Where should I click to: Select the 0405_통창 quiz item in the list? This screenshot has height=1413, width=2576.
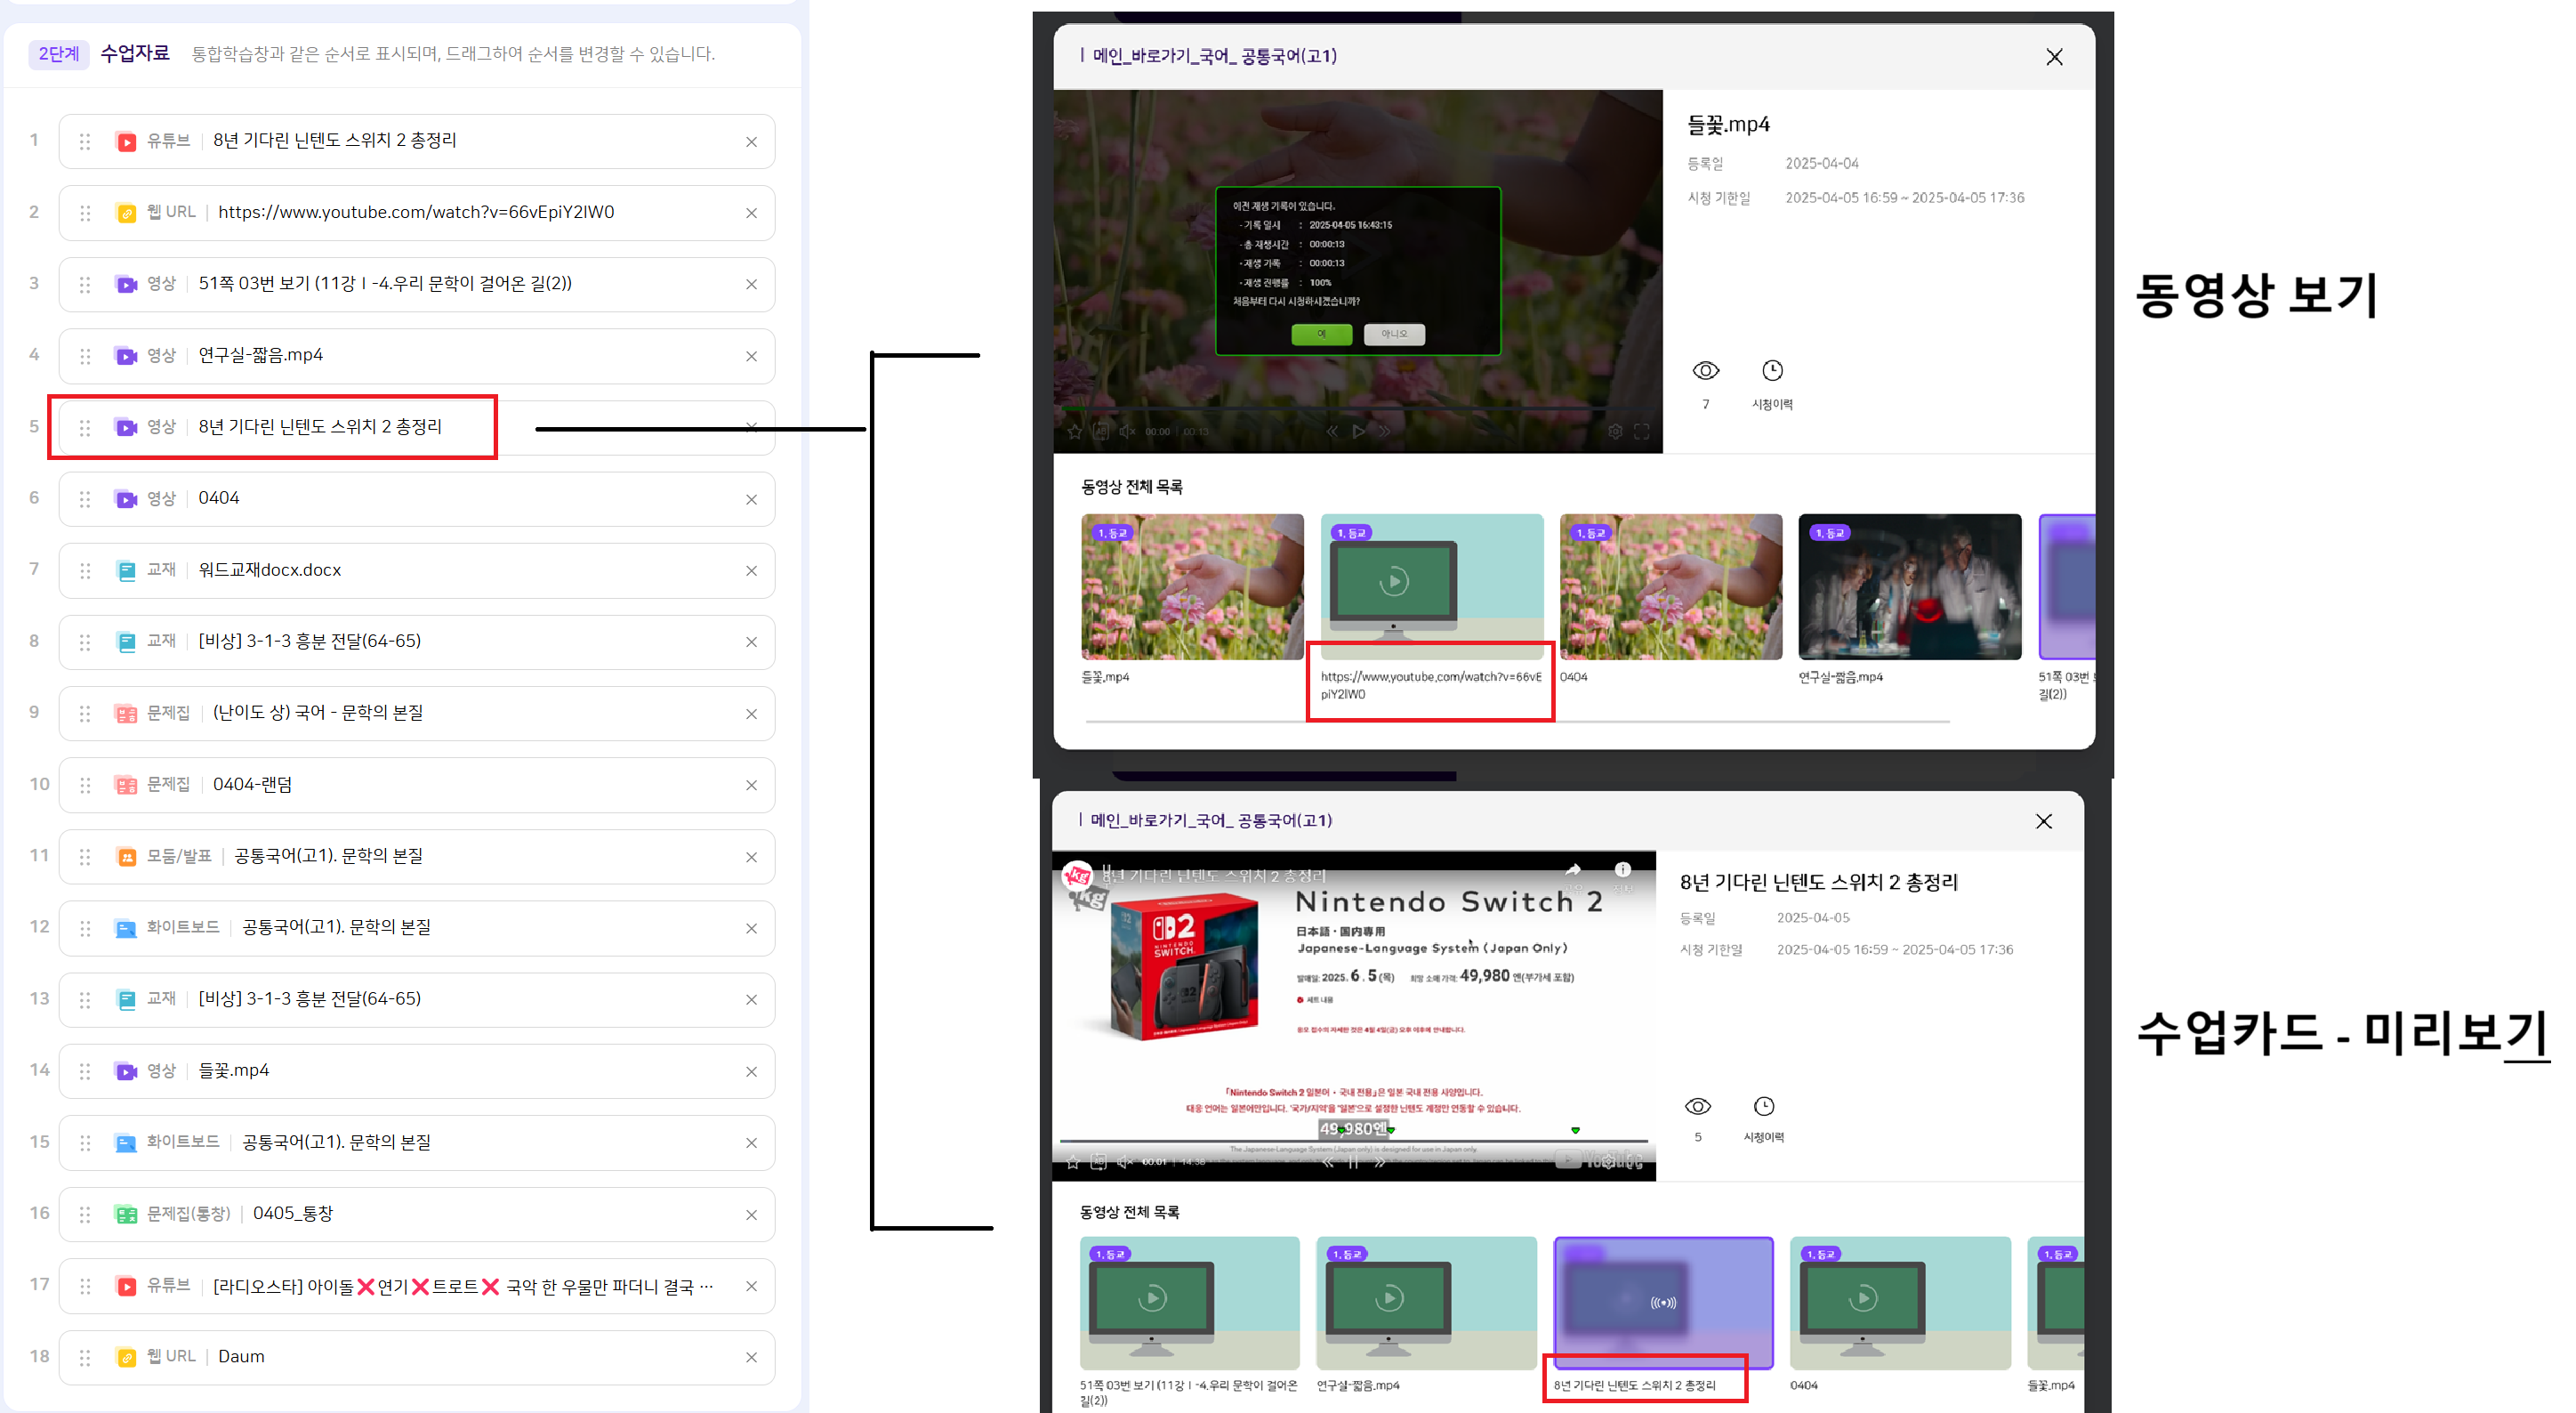tap(293, 1214)
